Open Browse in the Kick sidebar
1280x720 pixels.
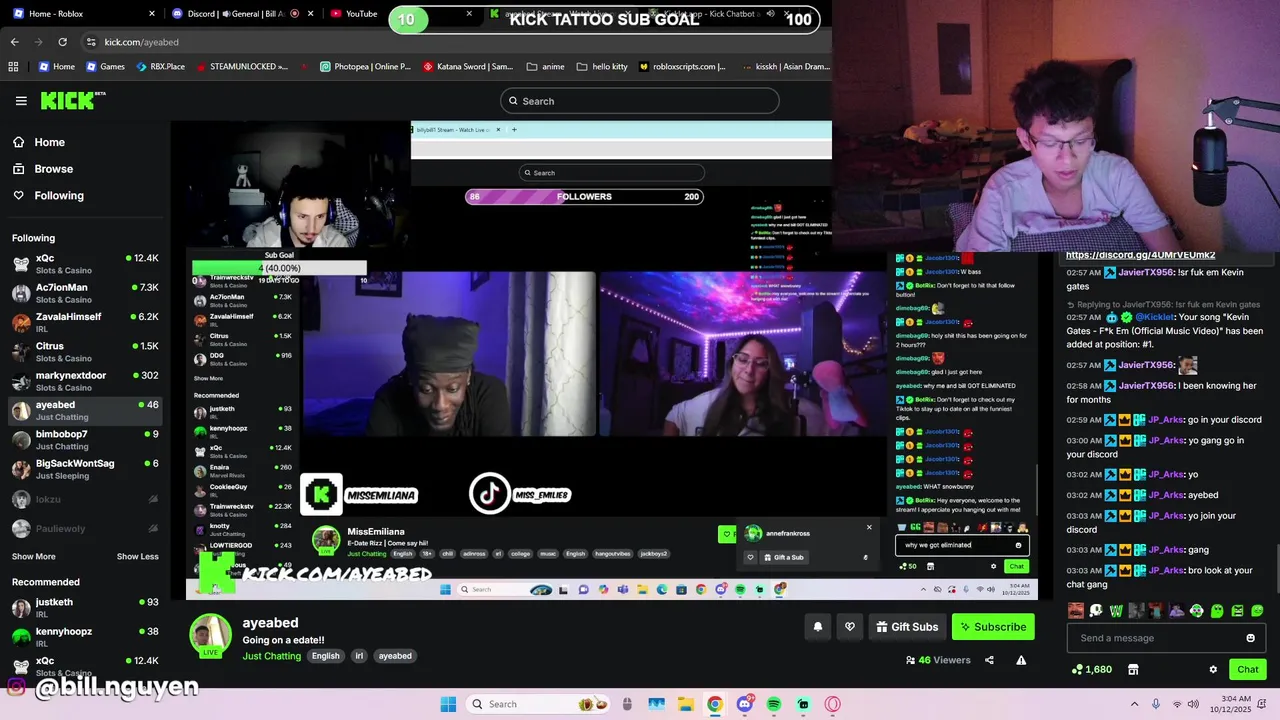[x=43, y=169]
